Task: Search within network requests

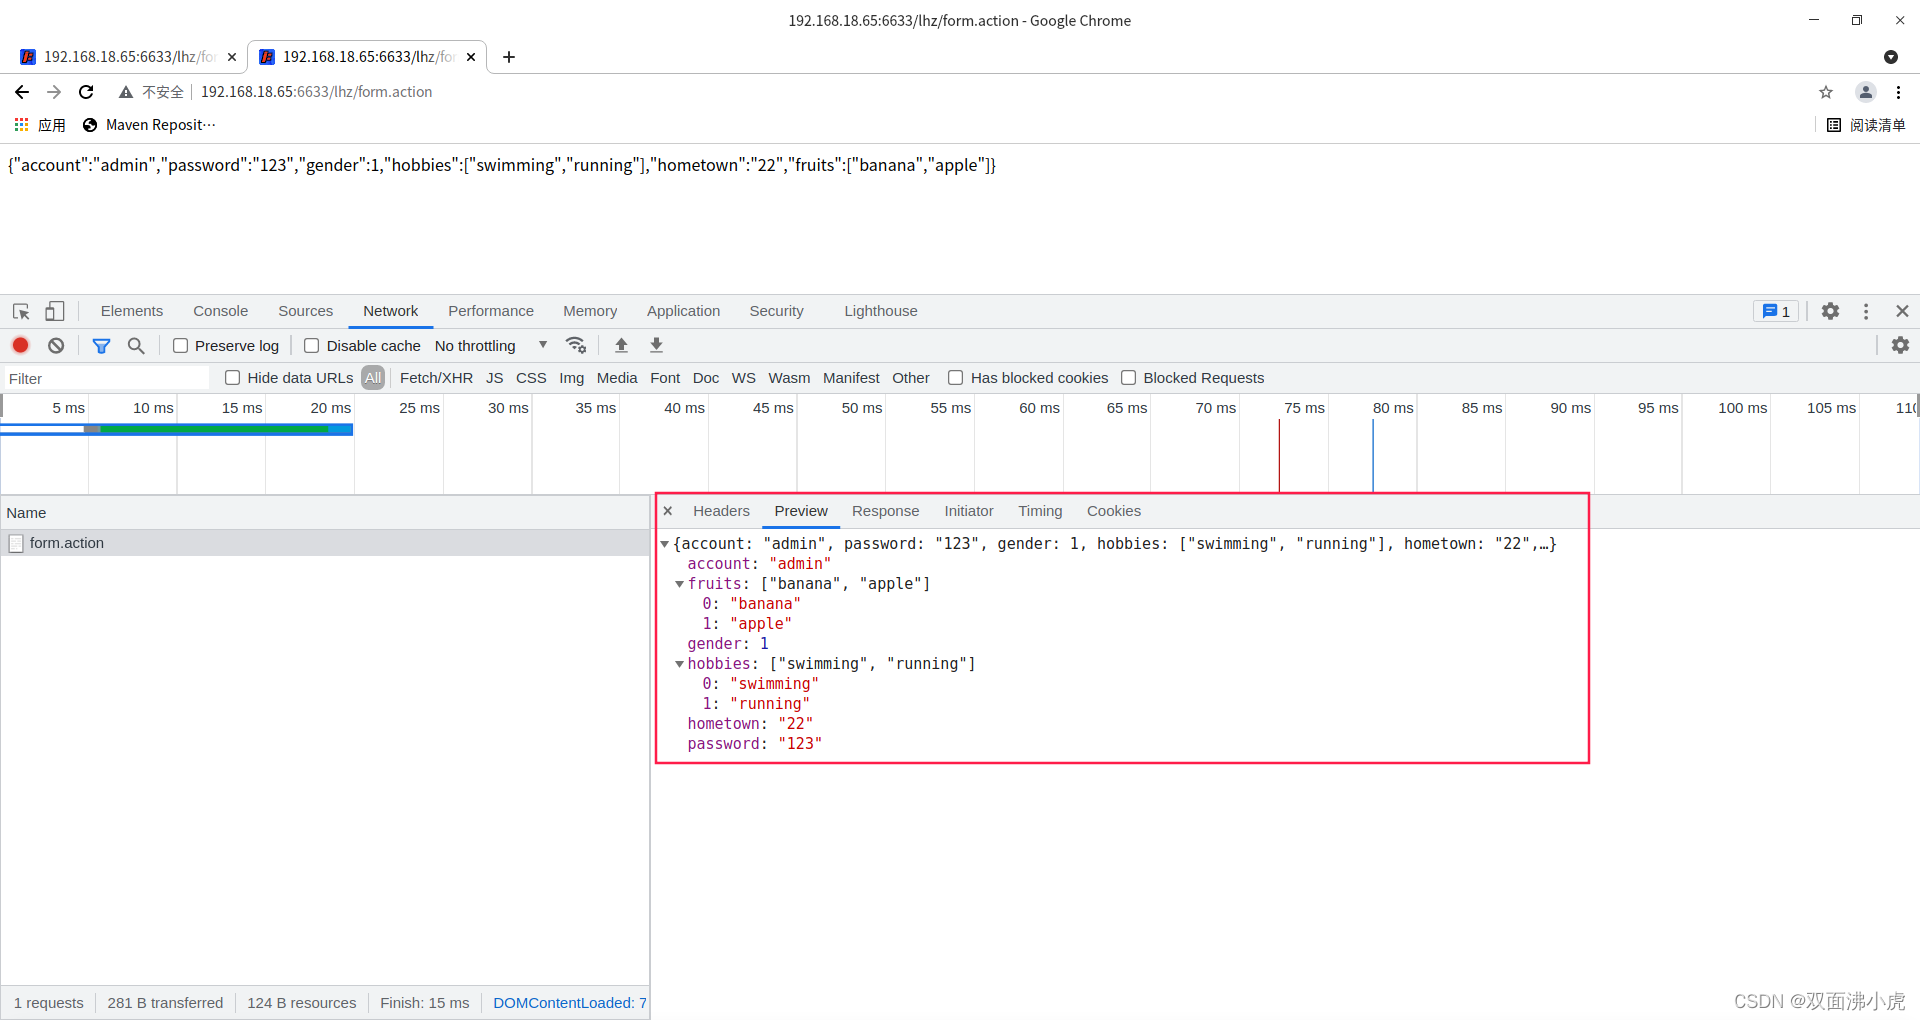Action: click(x=136, y=345)
